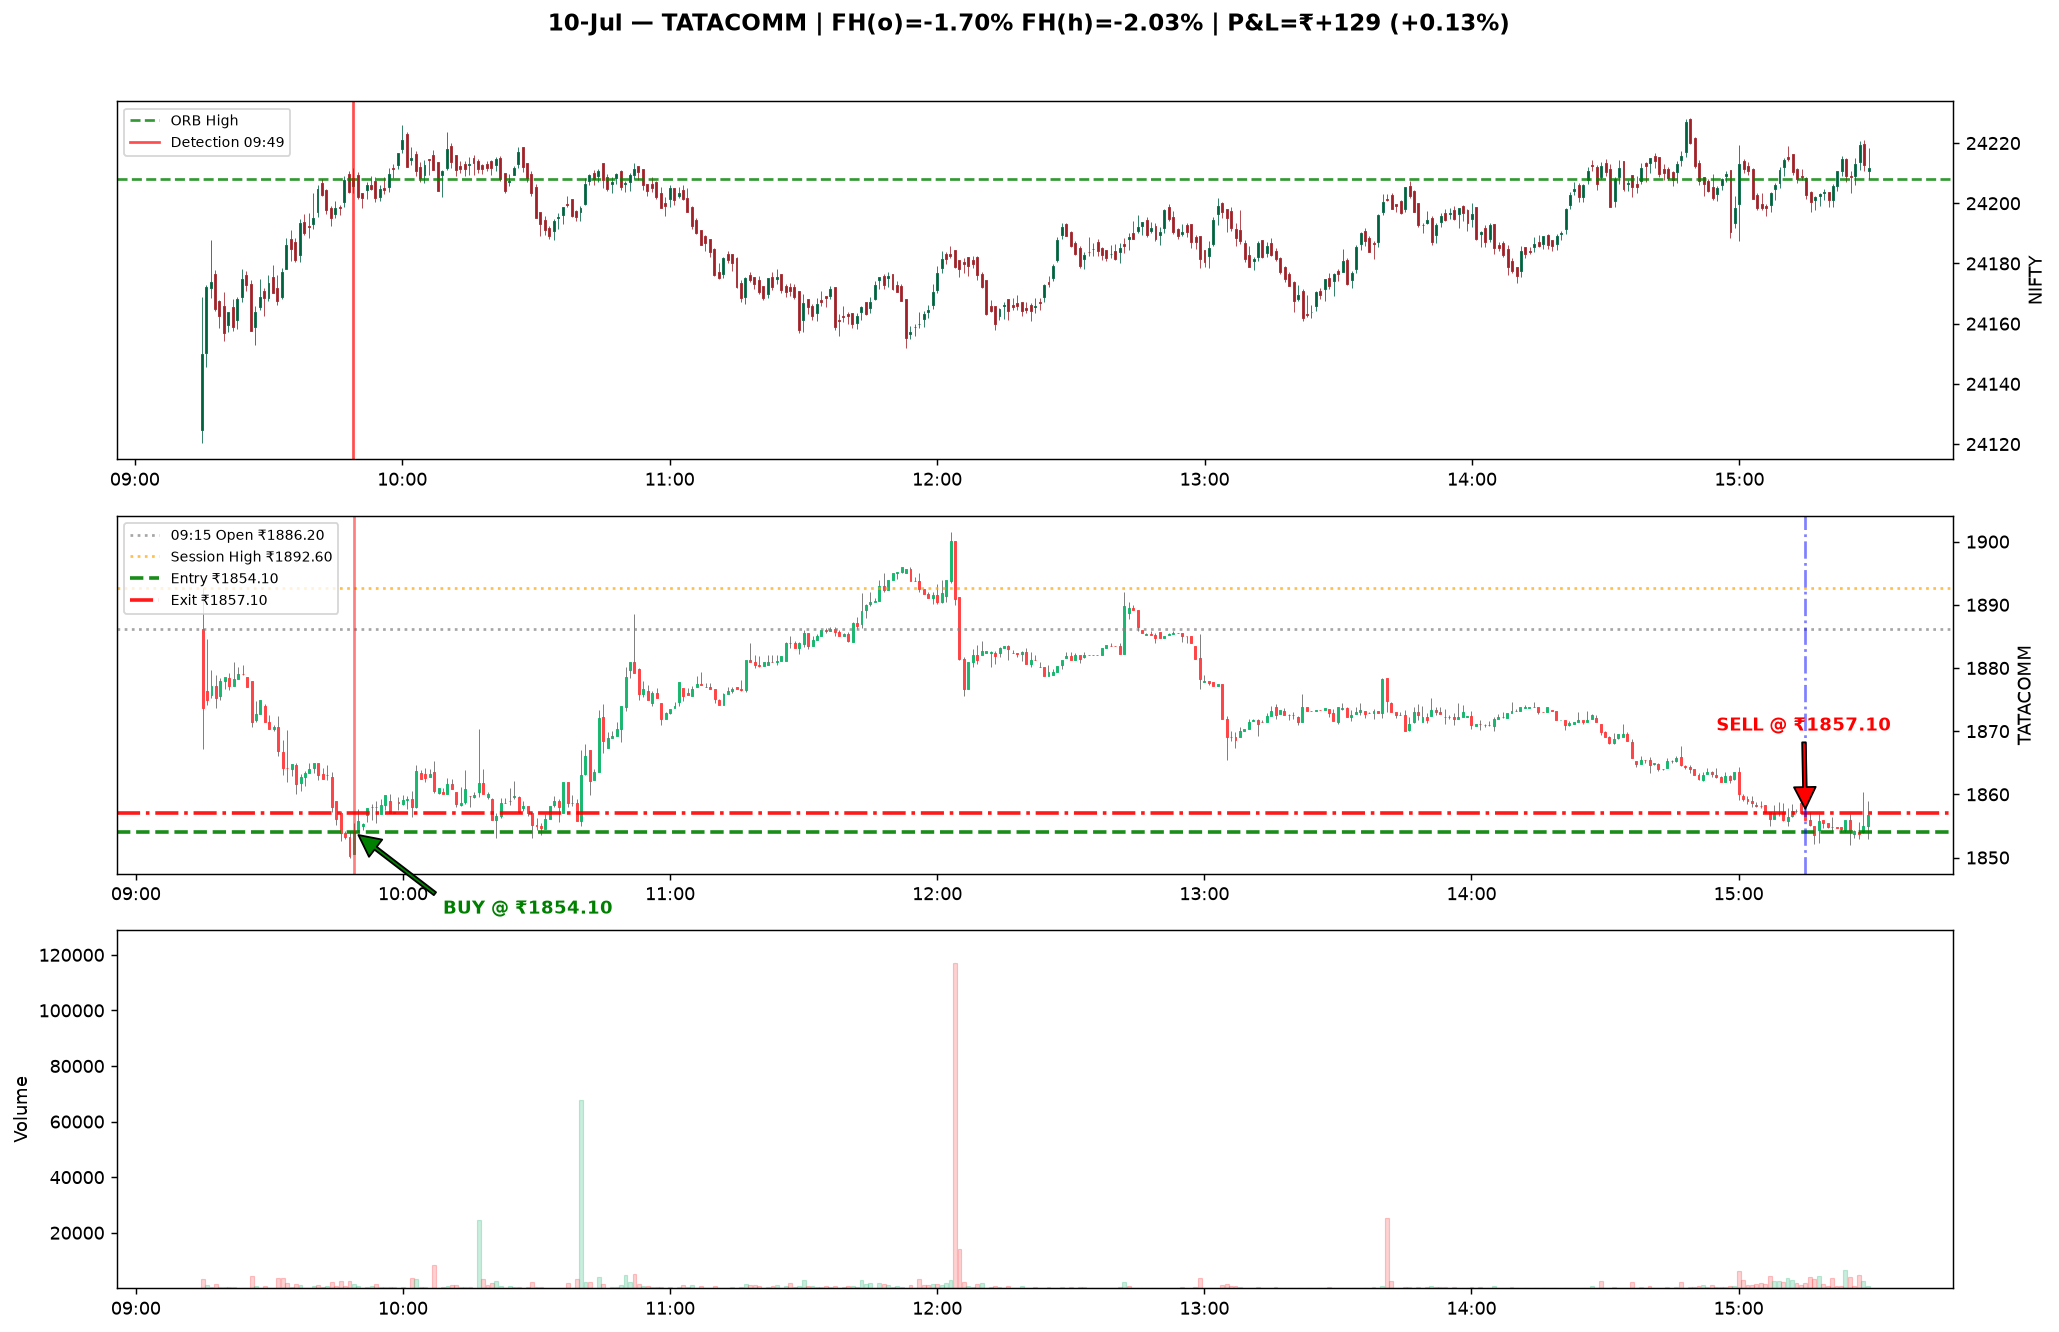Screen dimensions: 2059x1332
Task: Click the 'BUY @ ₹1854.10' annotation label
Action: click(x=528, y=908)
